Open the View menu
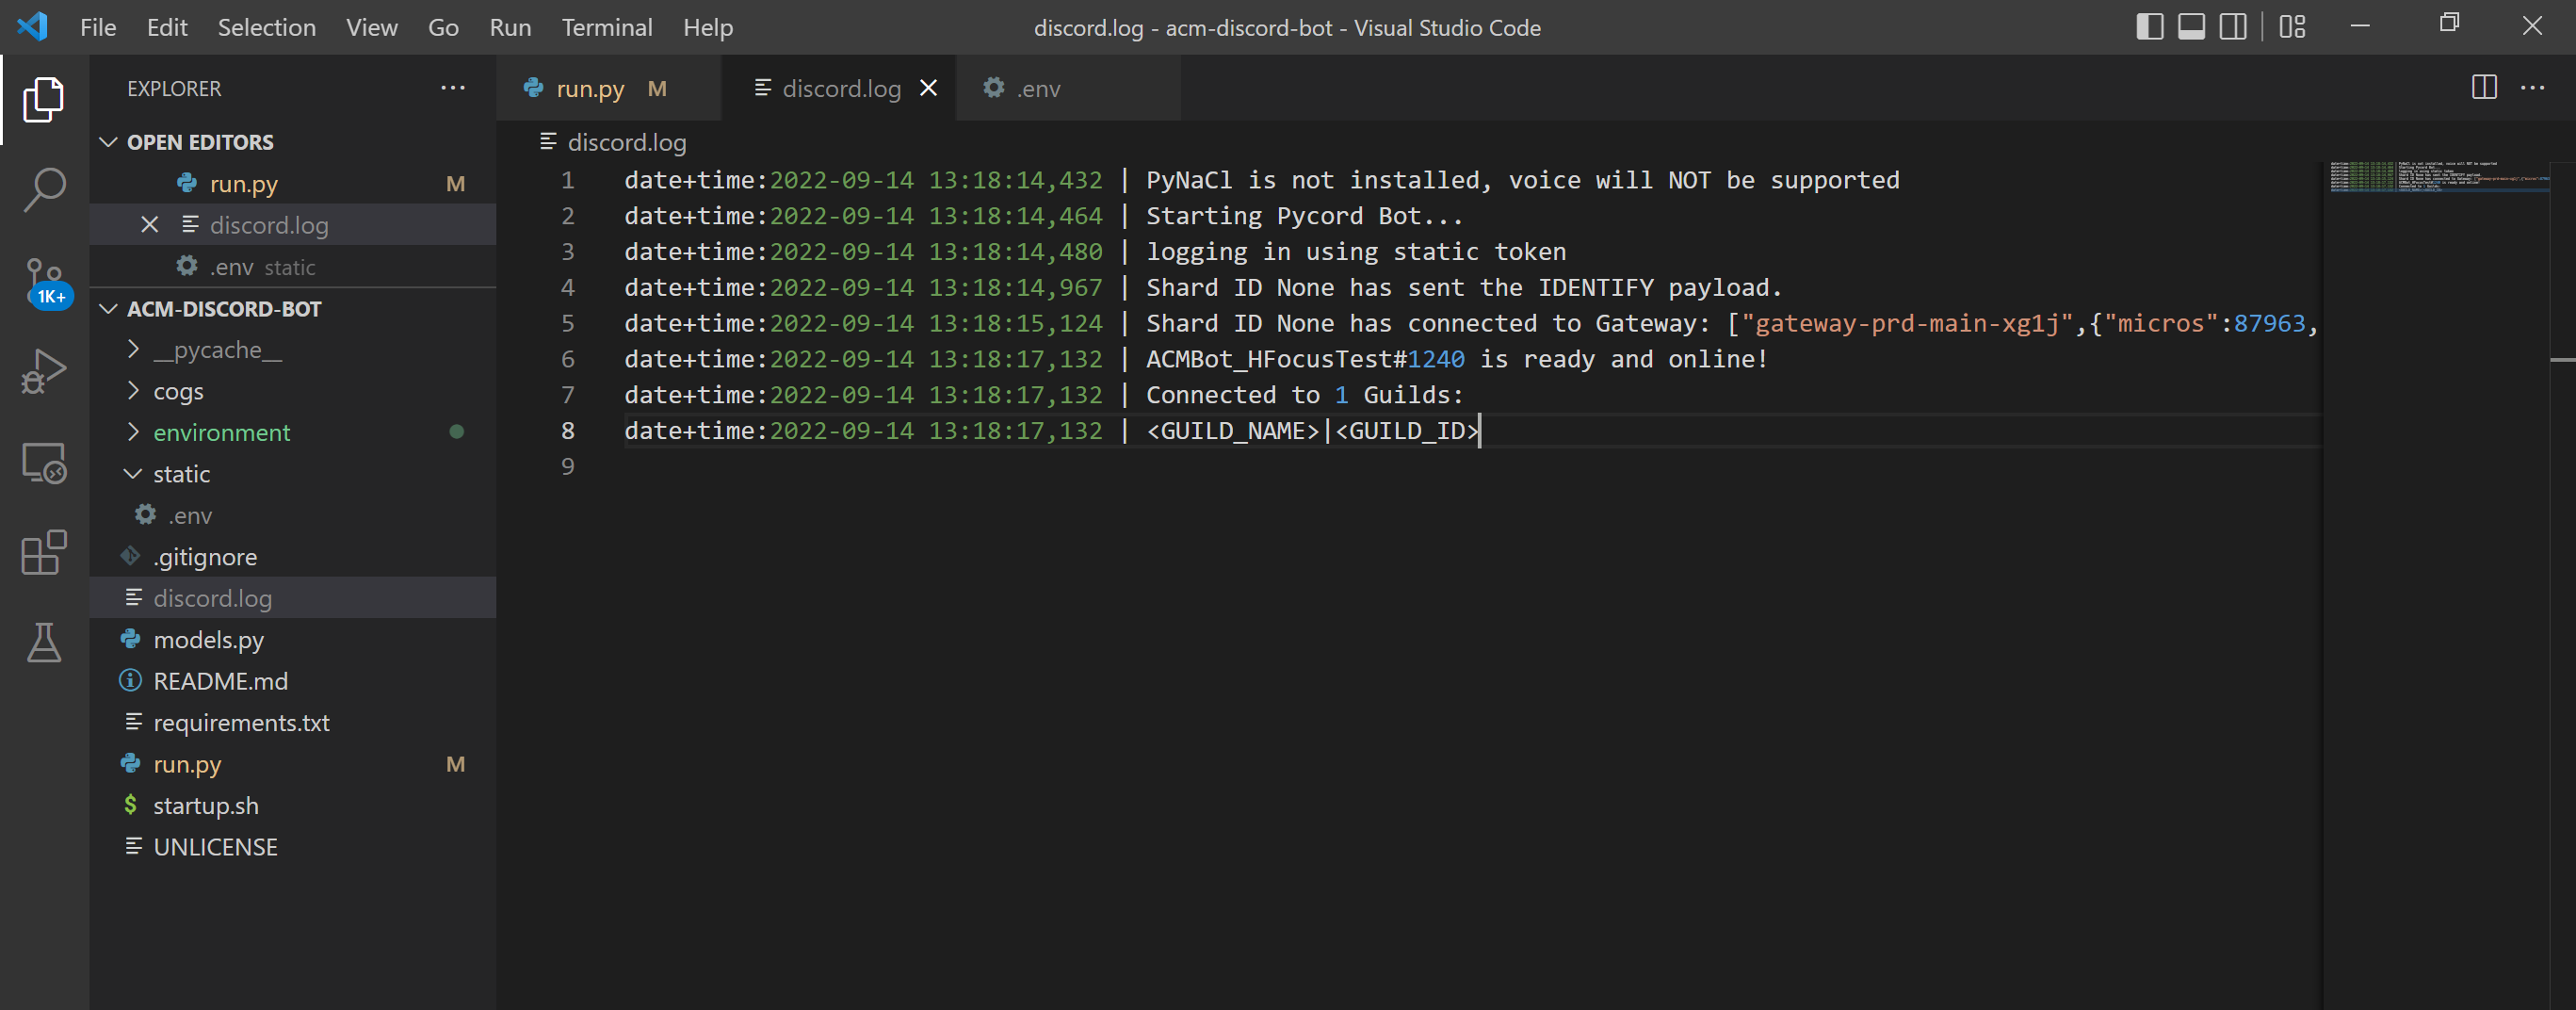The height and width of the screenshot is (1010, 2576). (372, 27)
